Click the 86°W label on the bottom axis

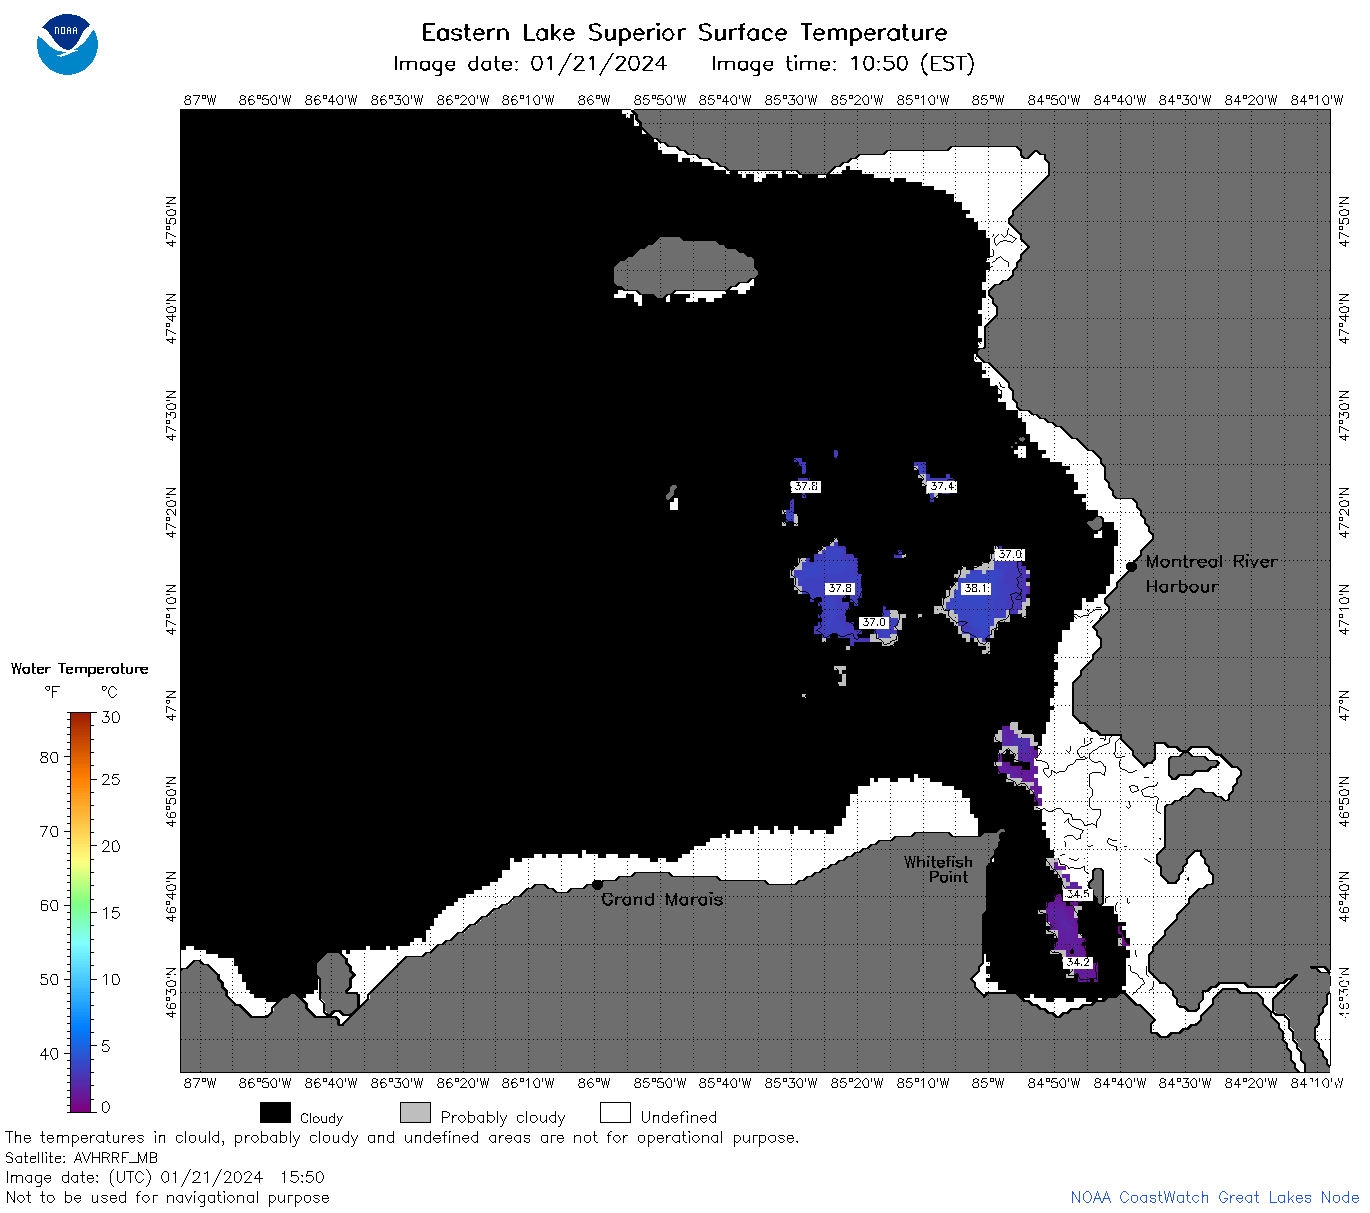[x=594, y=1083]
